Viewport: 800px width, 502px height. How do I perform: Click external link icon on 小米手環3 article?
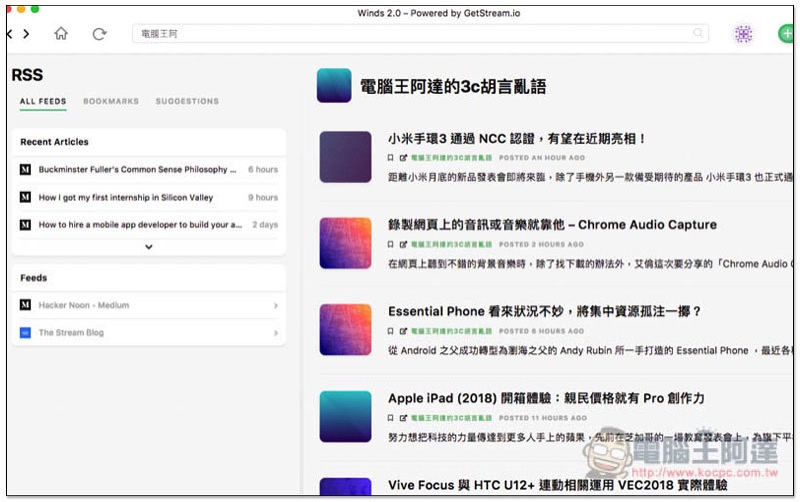[403, 158]
